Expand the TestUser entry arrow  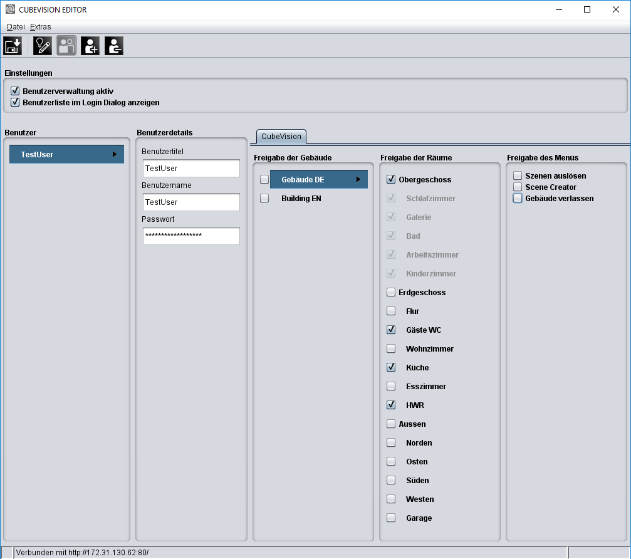[115, 154]
